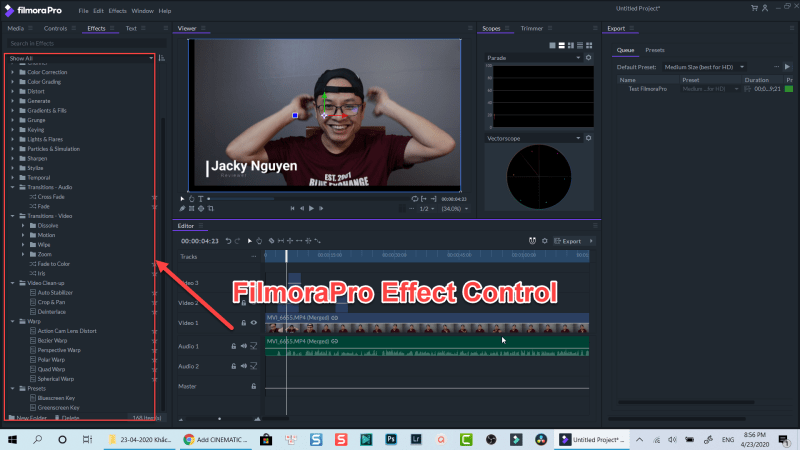The width and height of the screenshot is (800, 450).
Task: Switch to the Controls tab
Action: pyautogui.click(x=56, y=29)
